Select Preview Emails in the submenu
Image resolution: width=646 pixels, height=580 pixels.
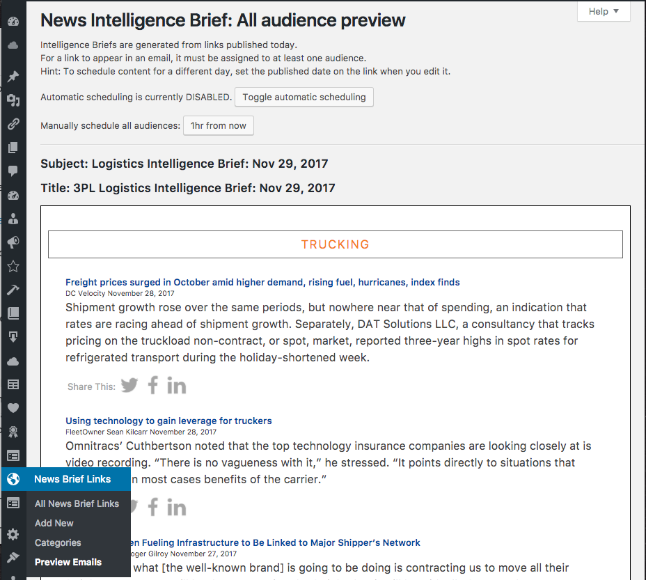point(68,562)
